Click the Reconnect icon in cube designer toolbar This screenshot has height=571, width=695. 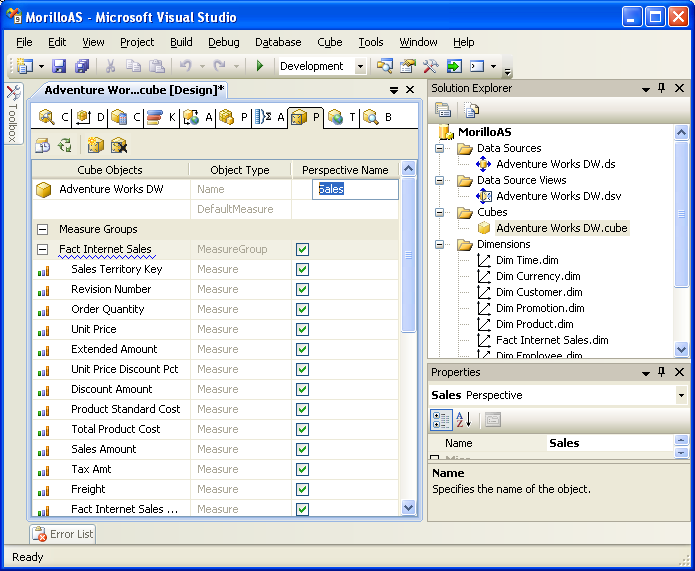(x=65, y=145)
